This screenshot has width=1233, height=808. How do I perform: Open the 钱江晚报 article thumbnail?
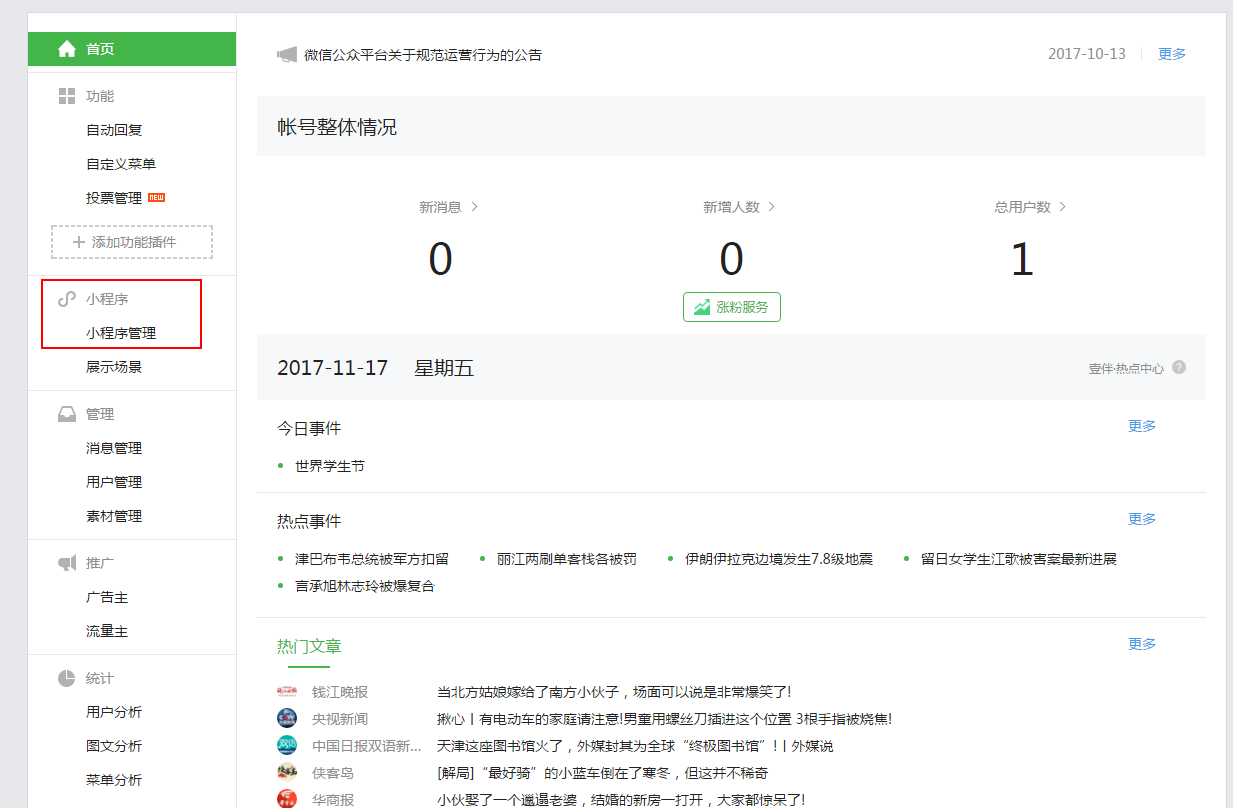coord(287,692)
